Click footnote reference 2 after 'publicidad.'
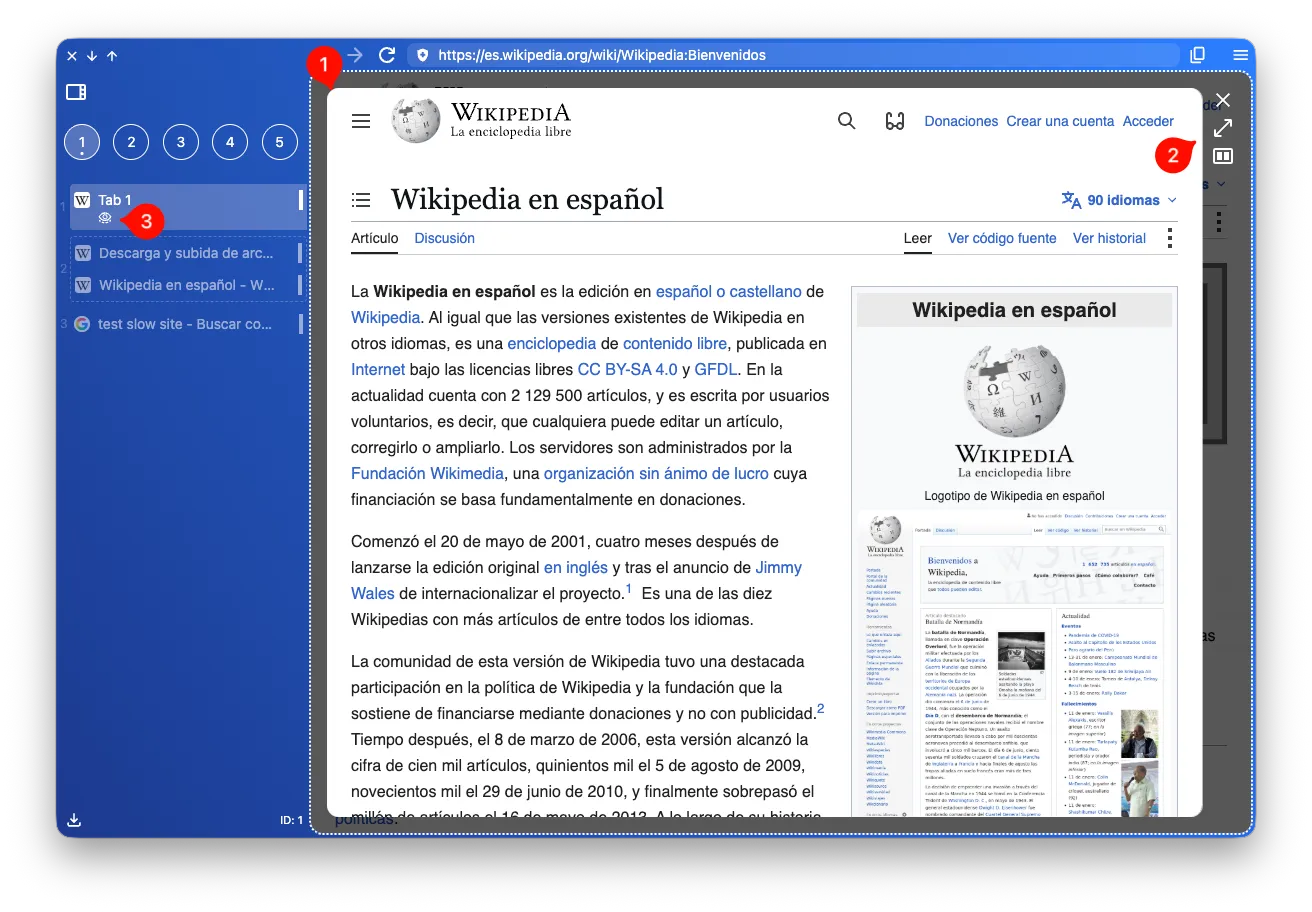The width and height of the screenshot is (1312, 912). (821, 709)
